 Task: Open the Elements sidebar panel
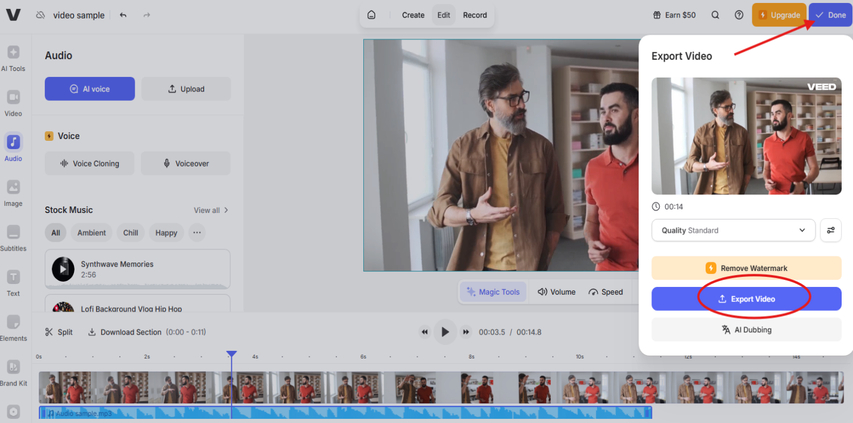coord(13,328)
